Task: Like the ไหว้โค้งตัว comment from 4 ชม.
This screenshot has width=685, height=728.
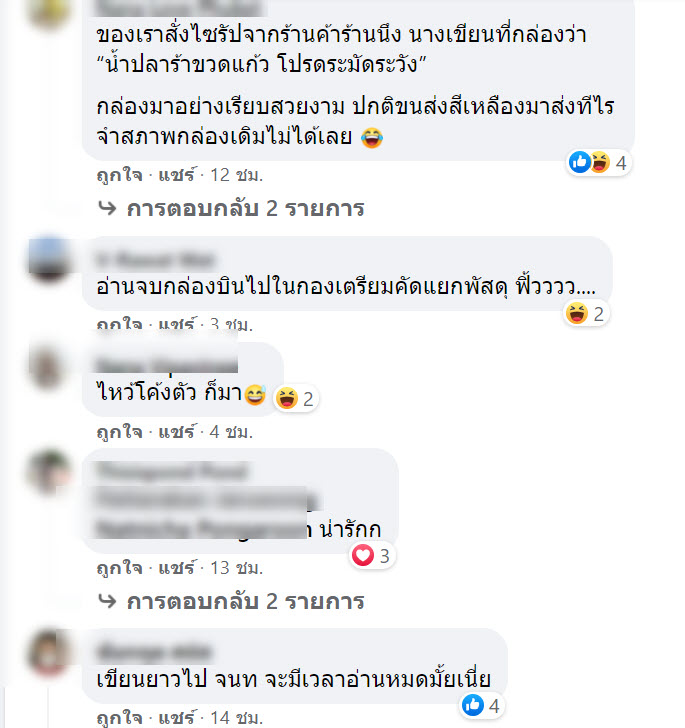Action: 119,432
